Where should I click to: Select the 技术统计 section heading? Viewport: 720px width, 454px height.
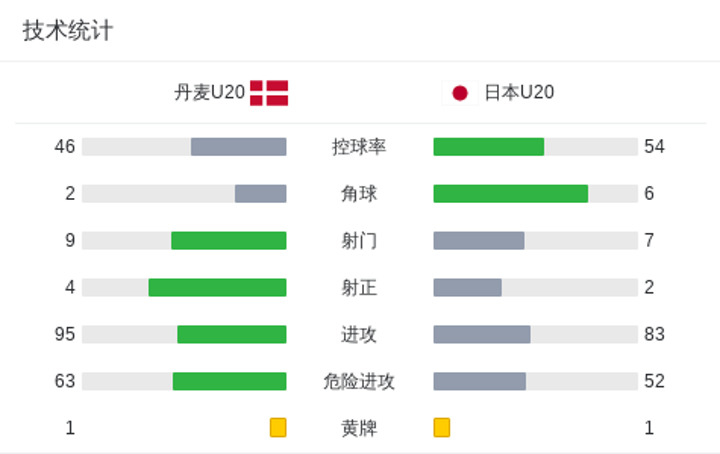68,31
